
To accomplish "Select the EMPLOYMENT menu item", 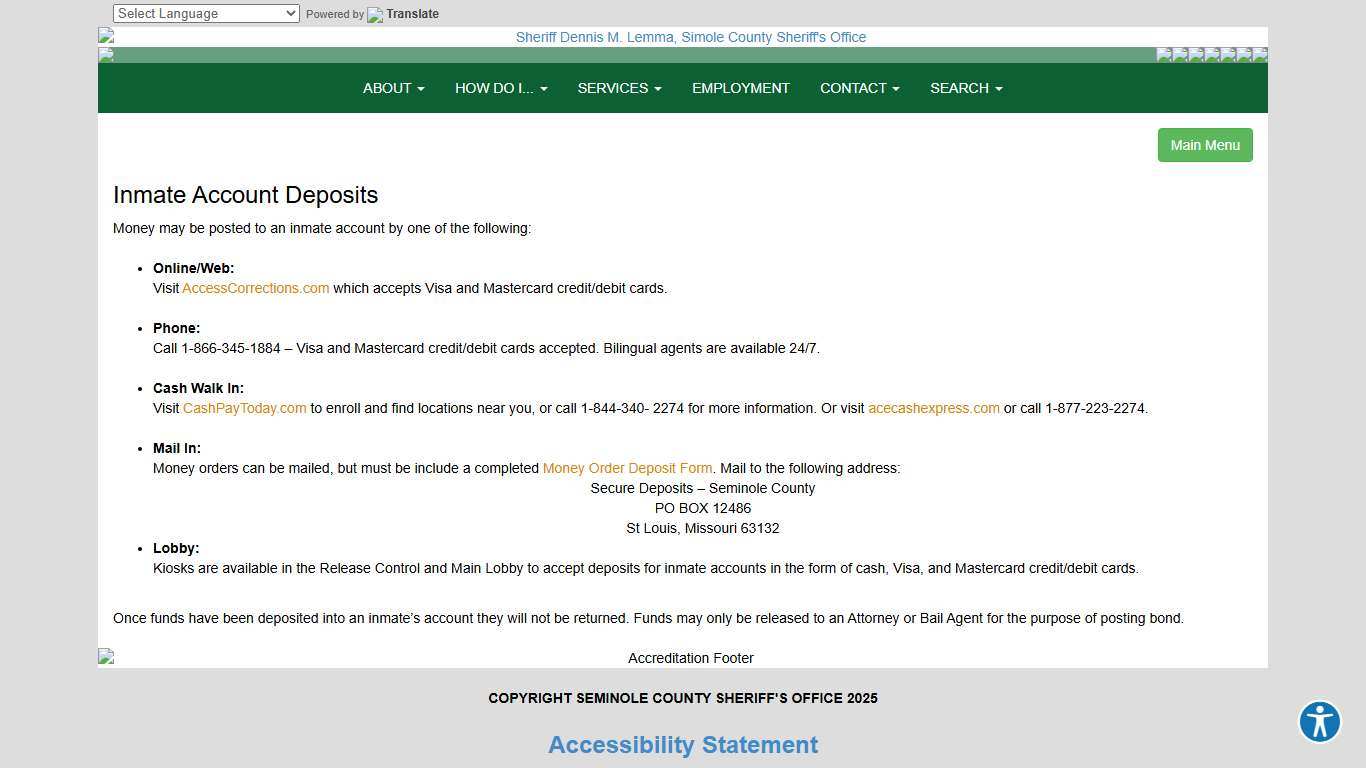I will [740, 88].
